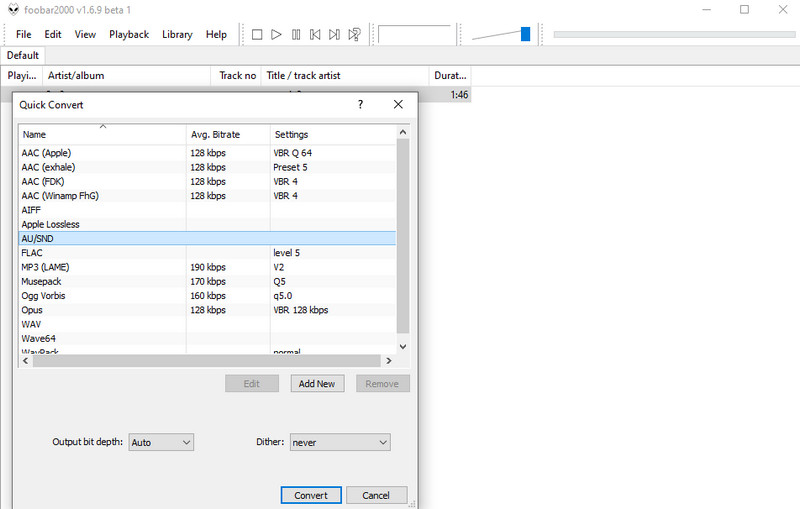Open the Library menu
This screenshot has height=509, width=800.
click(x=177, y=34)
